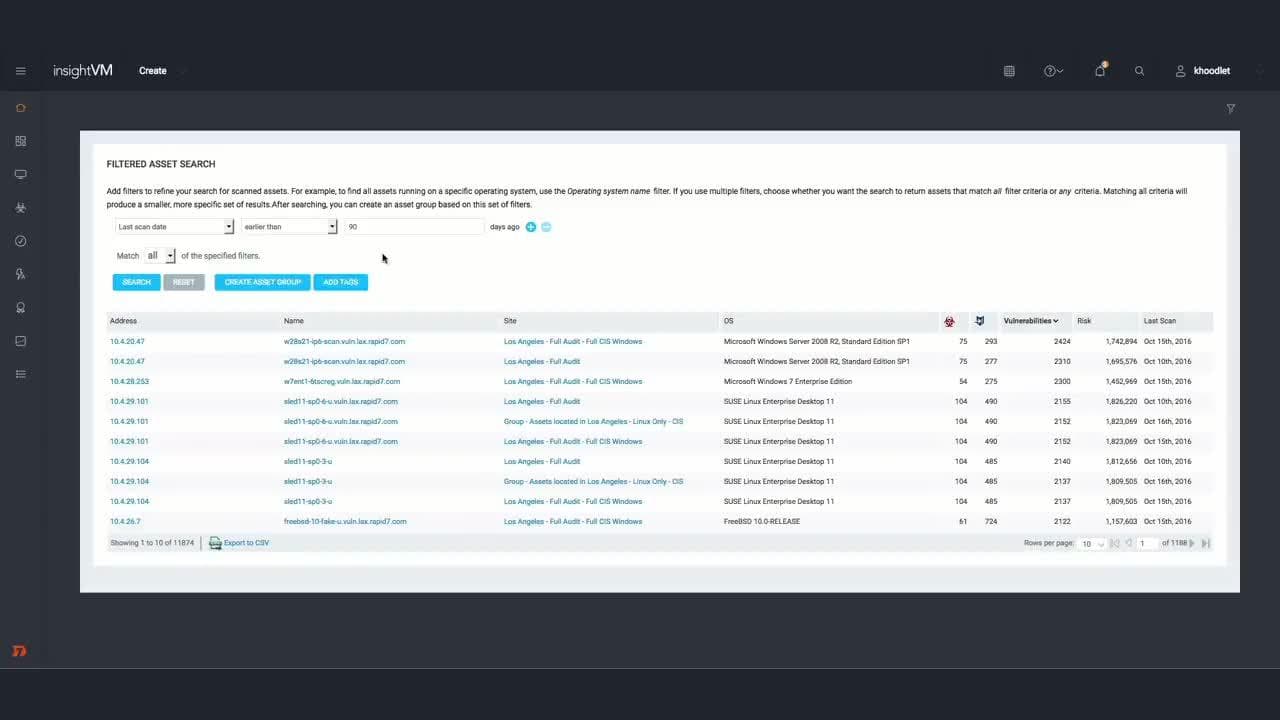Image resolution: width=1280 pixels, height=720 pixels.
Task: Click the page number input field
Action: (1148, 543)
